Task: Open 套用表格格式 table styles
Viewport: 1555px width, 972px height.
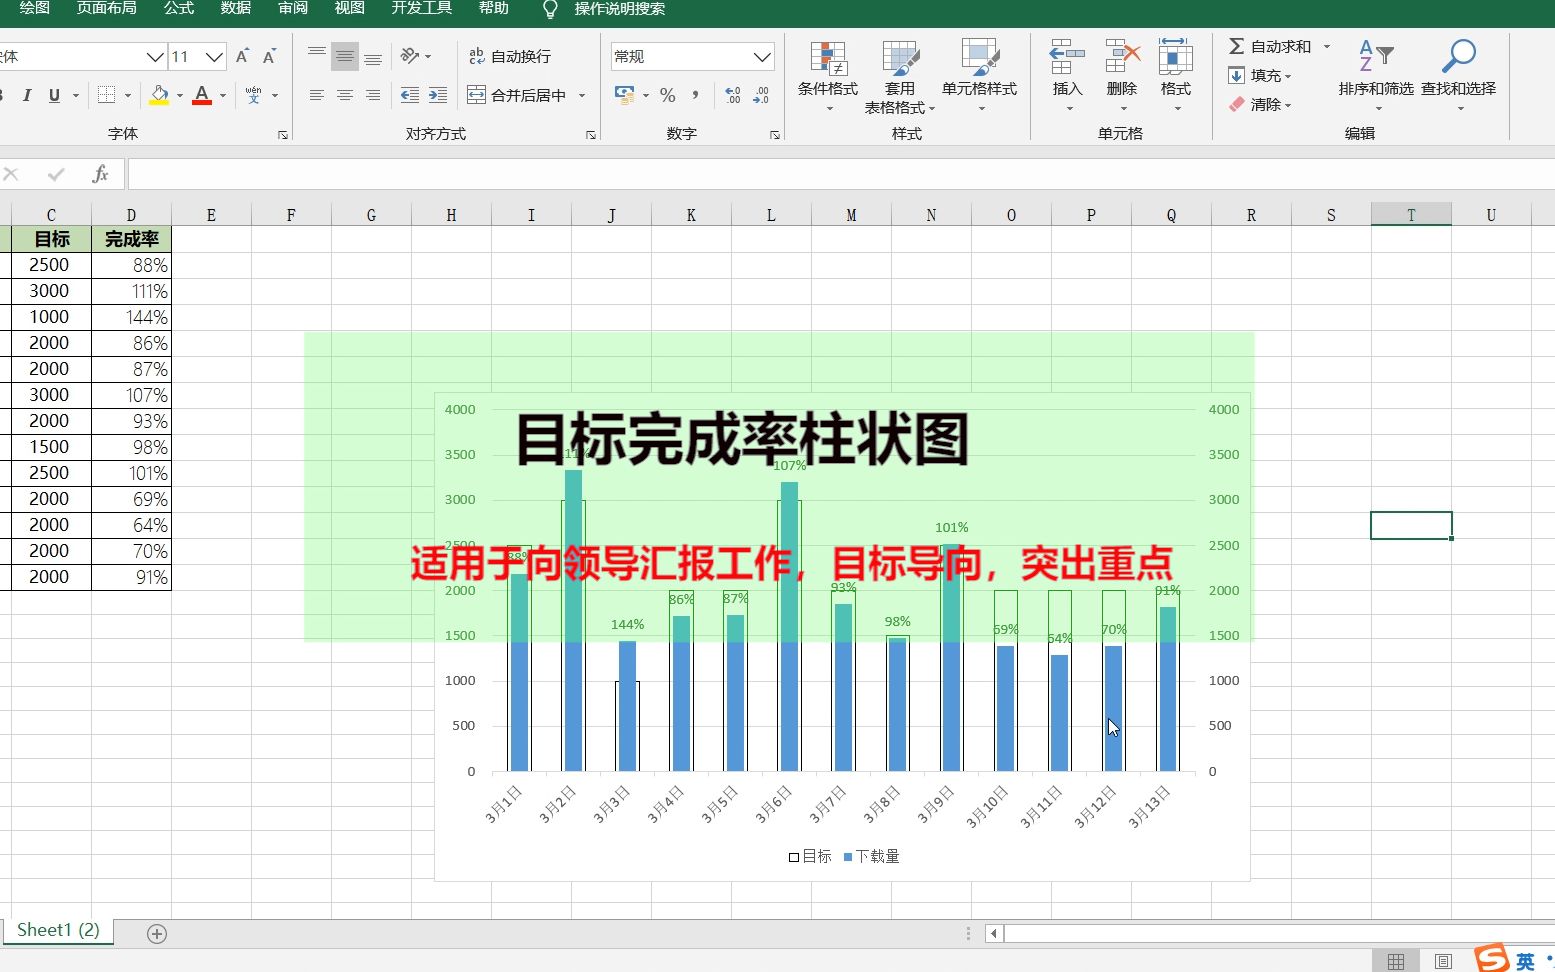Action: pos(900,76)
